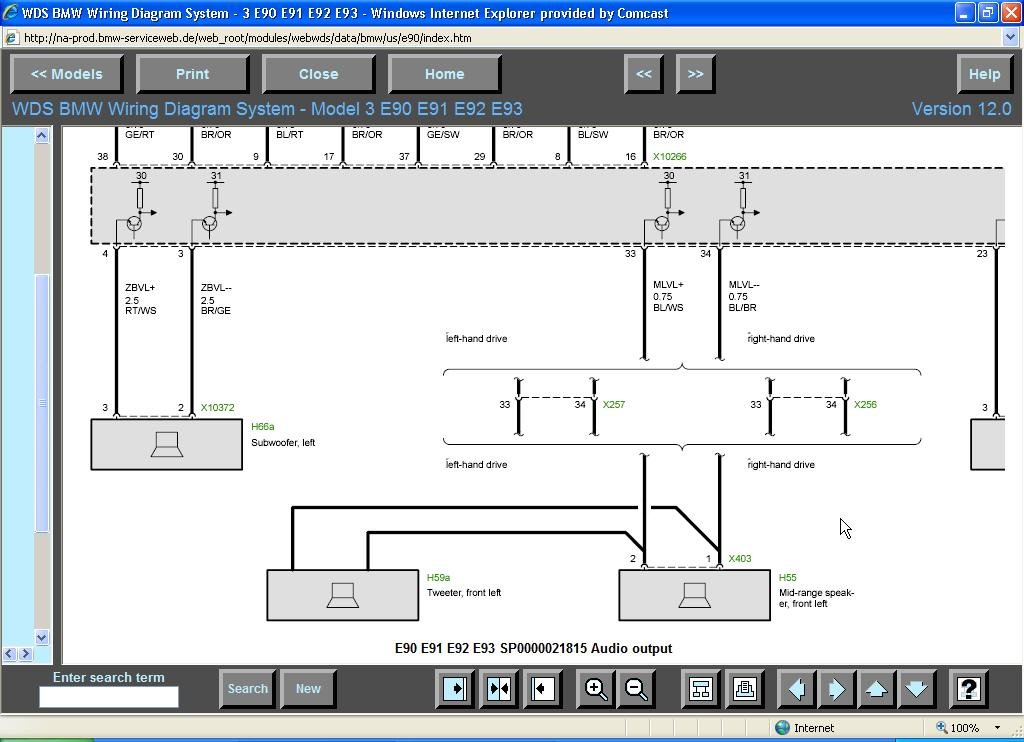Screen dimensions: 1024x742
Task: Click connector label X403
Action: (x=740, y=558)
